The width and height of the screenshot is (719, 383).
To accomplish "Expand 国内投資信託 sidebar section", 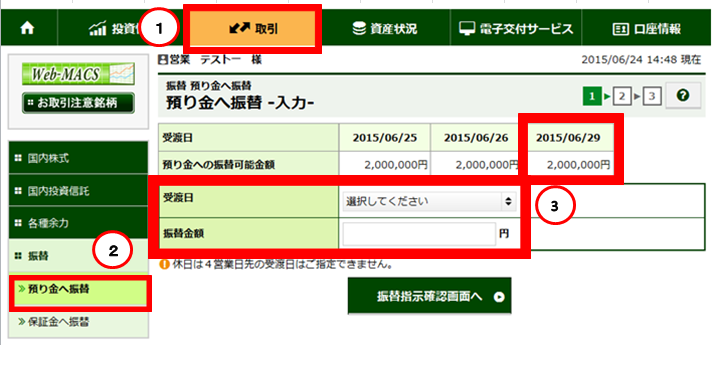I will click(x=78, y=191).
